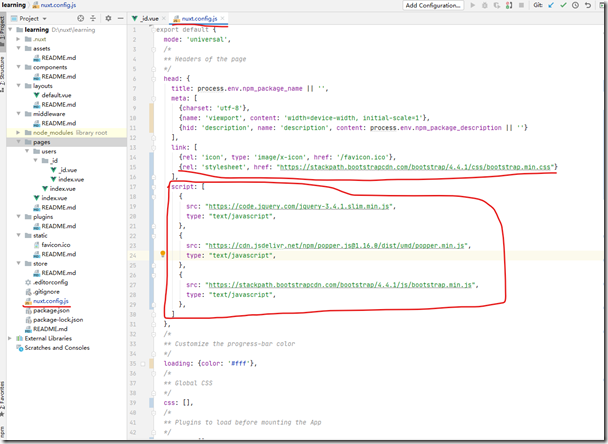Click the package.json file icon
The height and width of the screenshot is (444, 608).
28,311
